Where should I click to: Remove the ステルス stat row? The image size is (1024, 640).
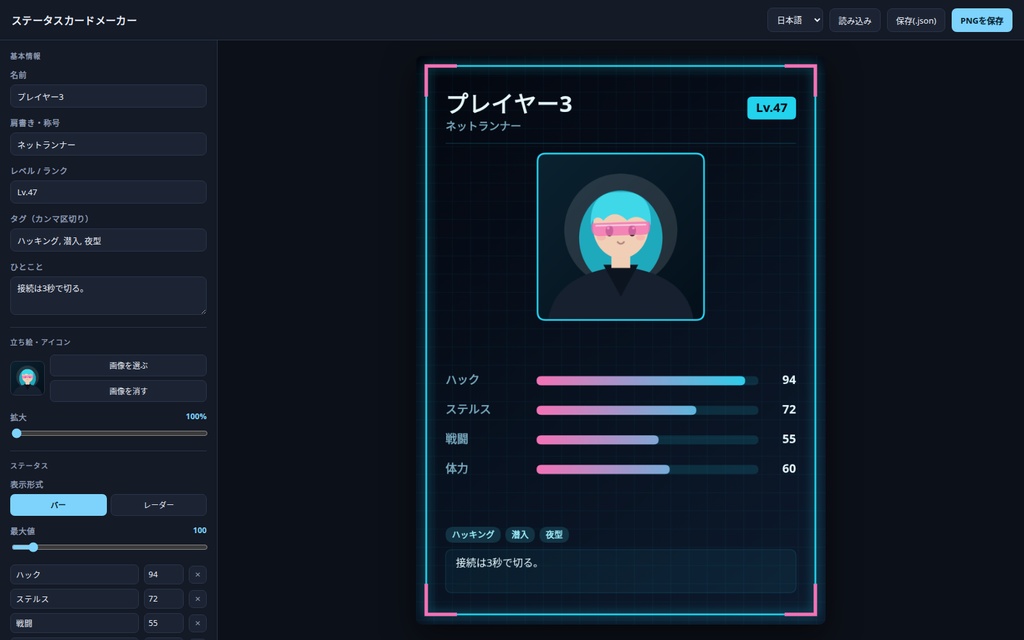pyautogui.click(x=198, y=599)
